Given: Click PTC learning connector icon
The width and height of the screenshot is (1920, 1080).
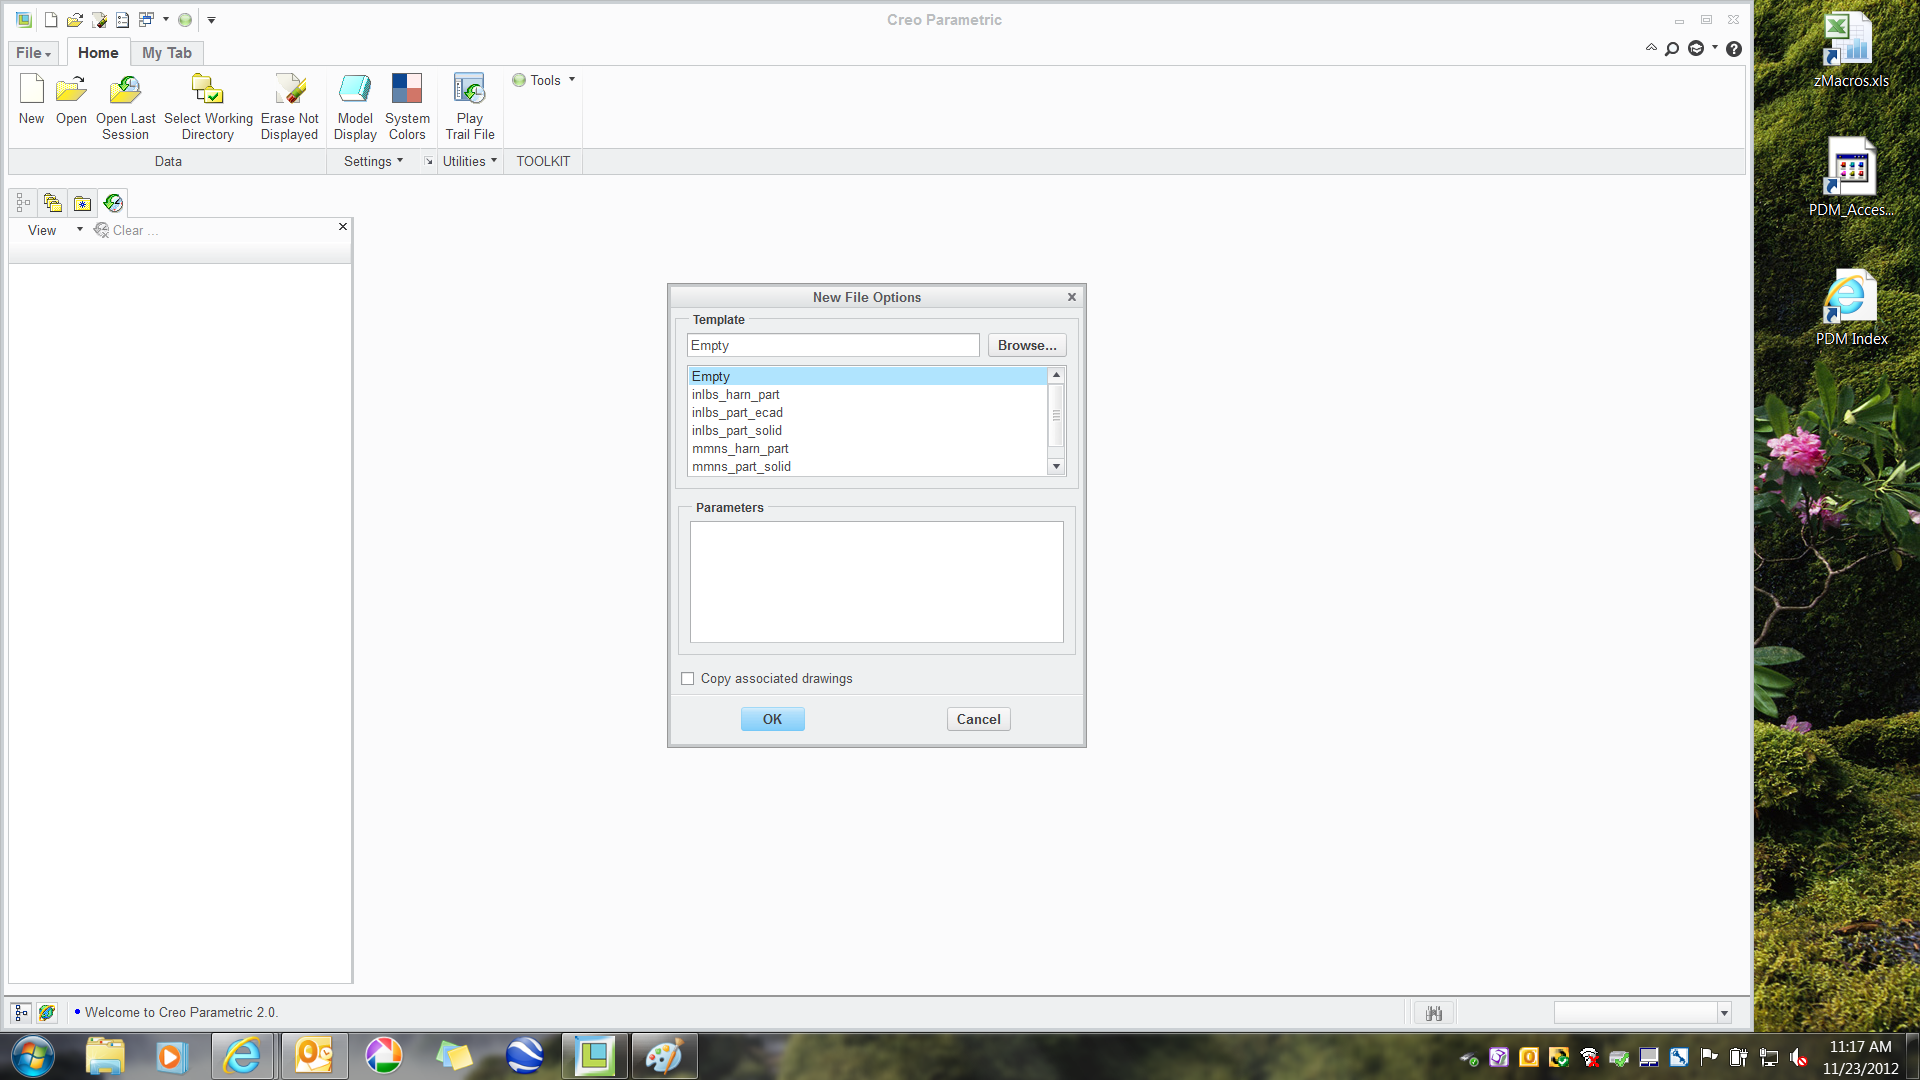Looking at the screenshot, I should [1696, 49].
